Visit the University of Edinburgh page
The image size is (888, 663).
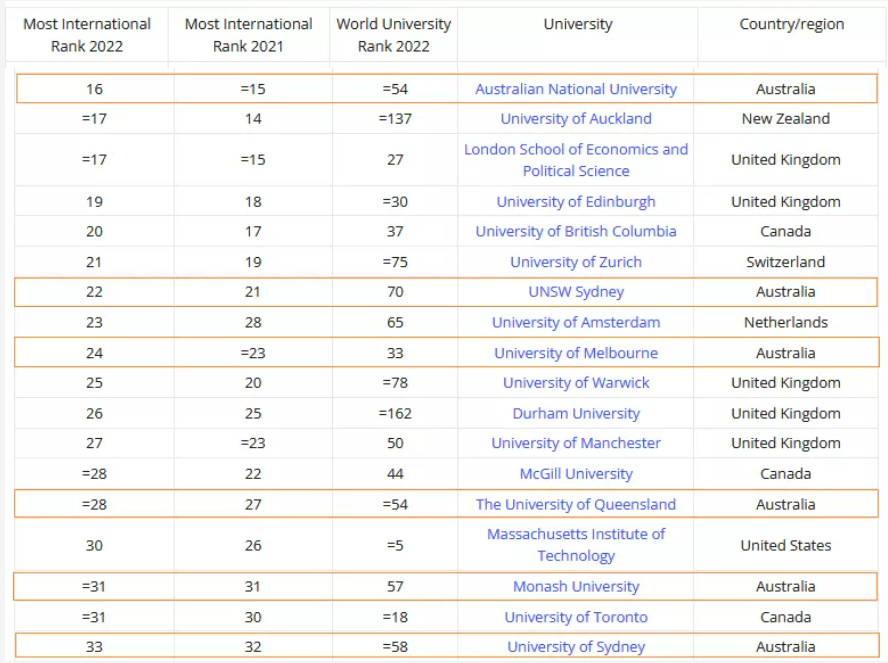pos(576,202)
